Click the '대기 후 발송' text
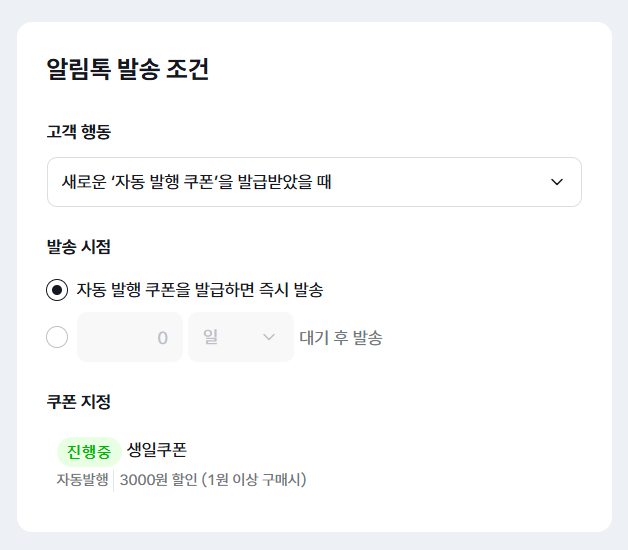628x550 pixels. tap(341, 337)
